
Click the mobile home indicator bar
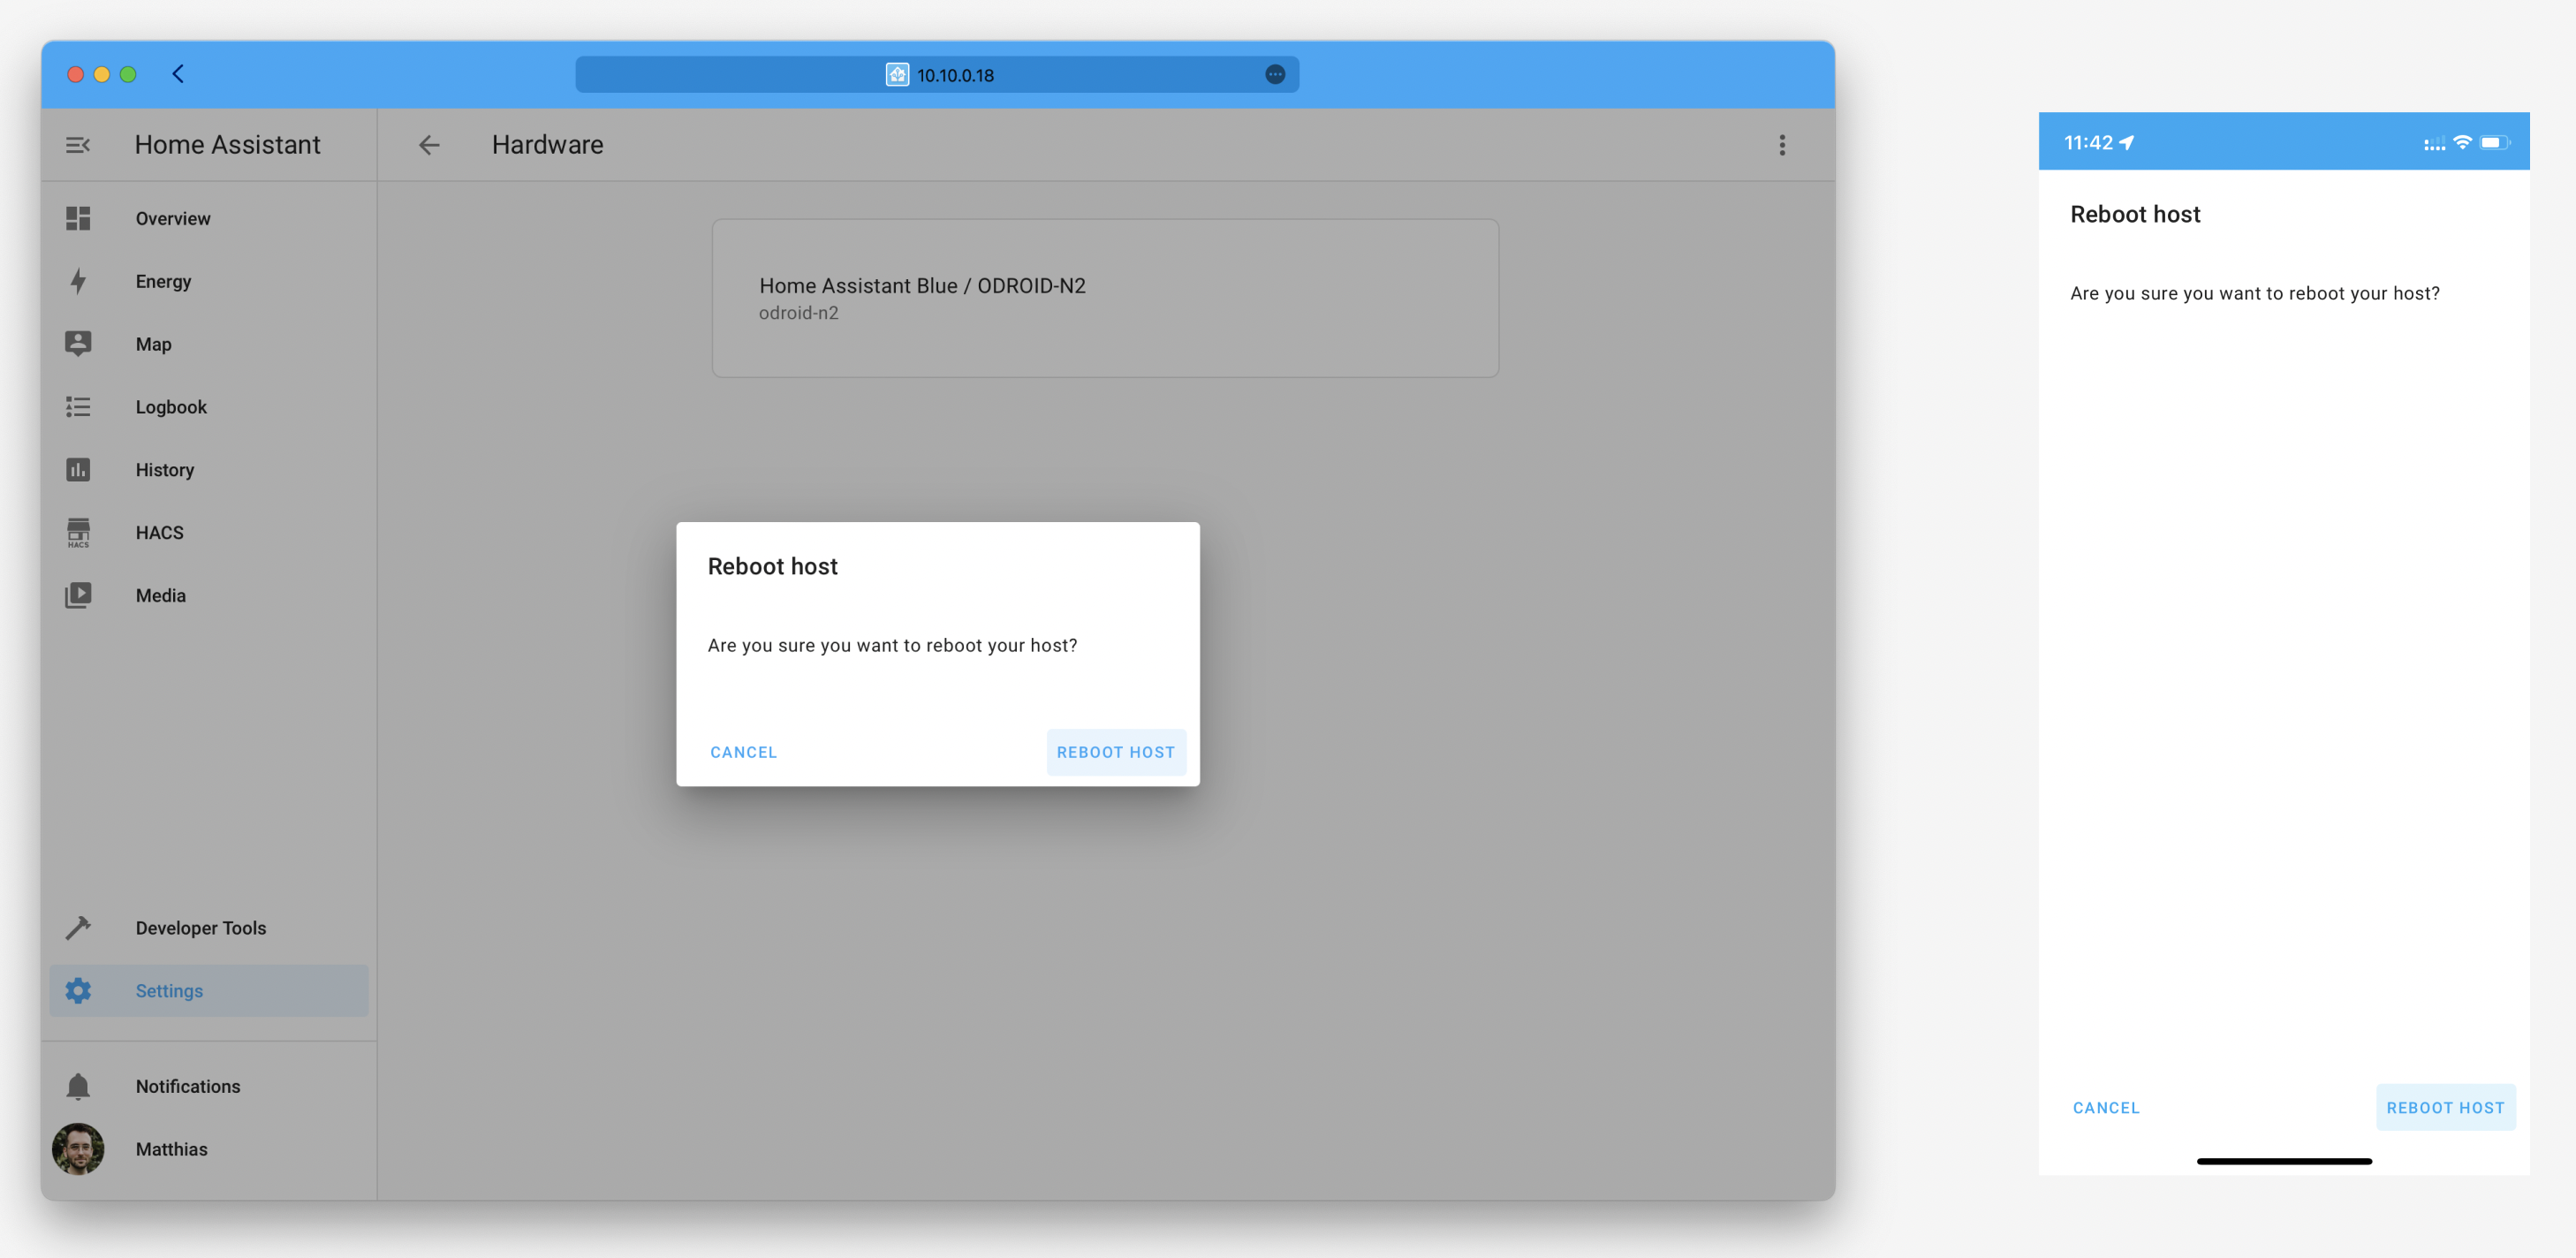point(2284,1162)
